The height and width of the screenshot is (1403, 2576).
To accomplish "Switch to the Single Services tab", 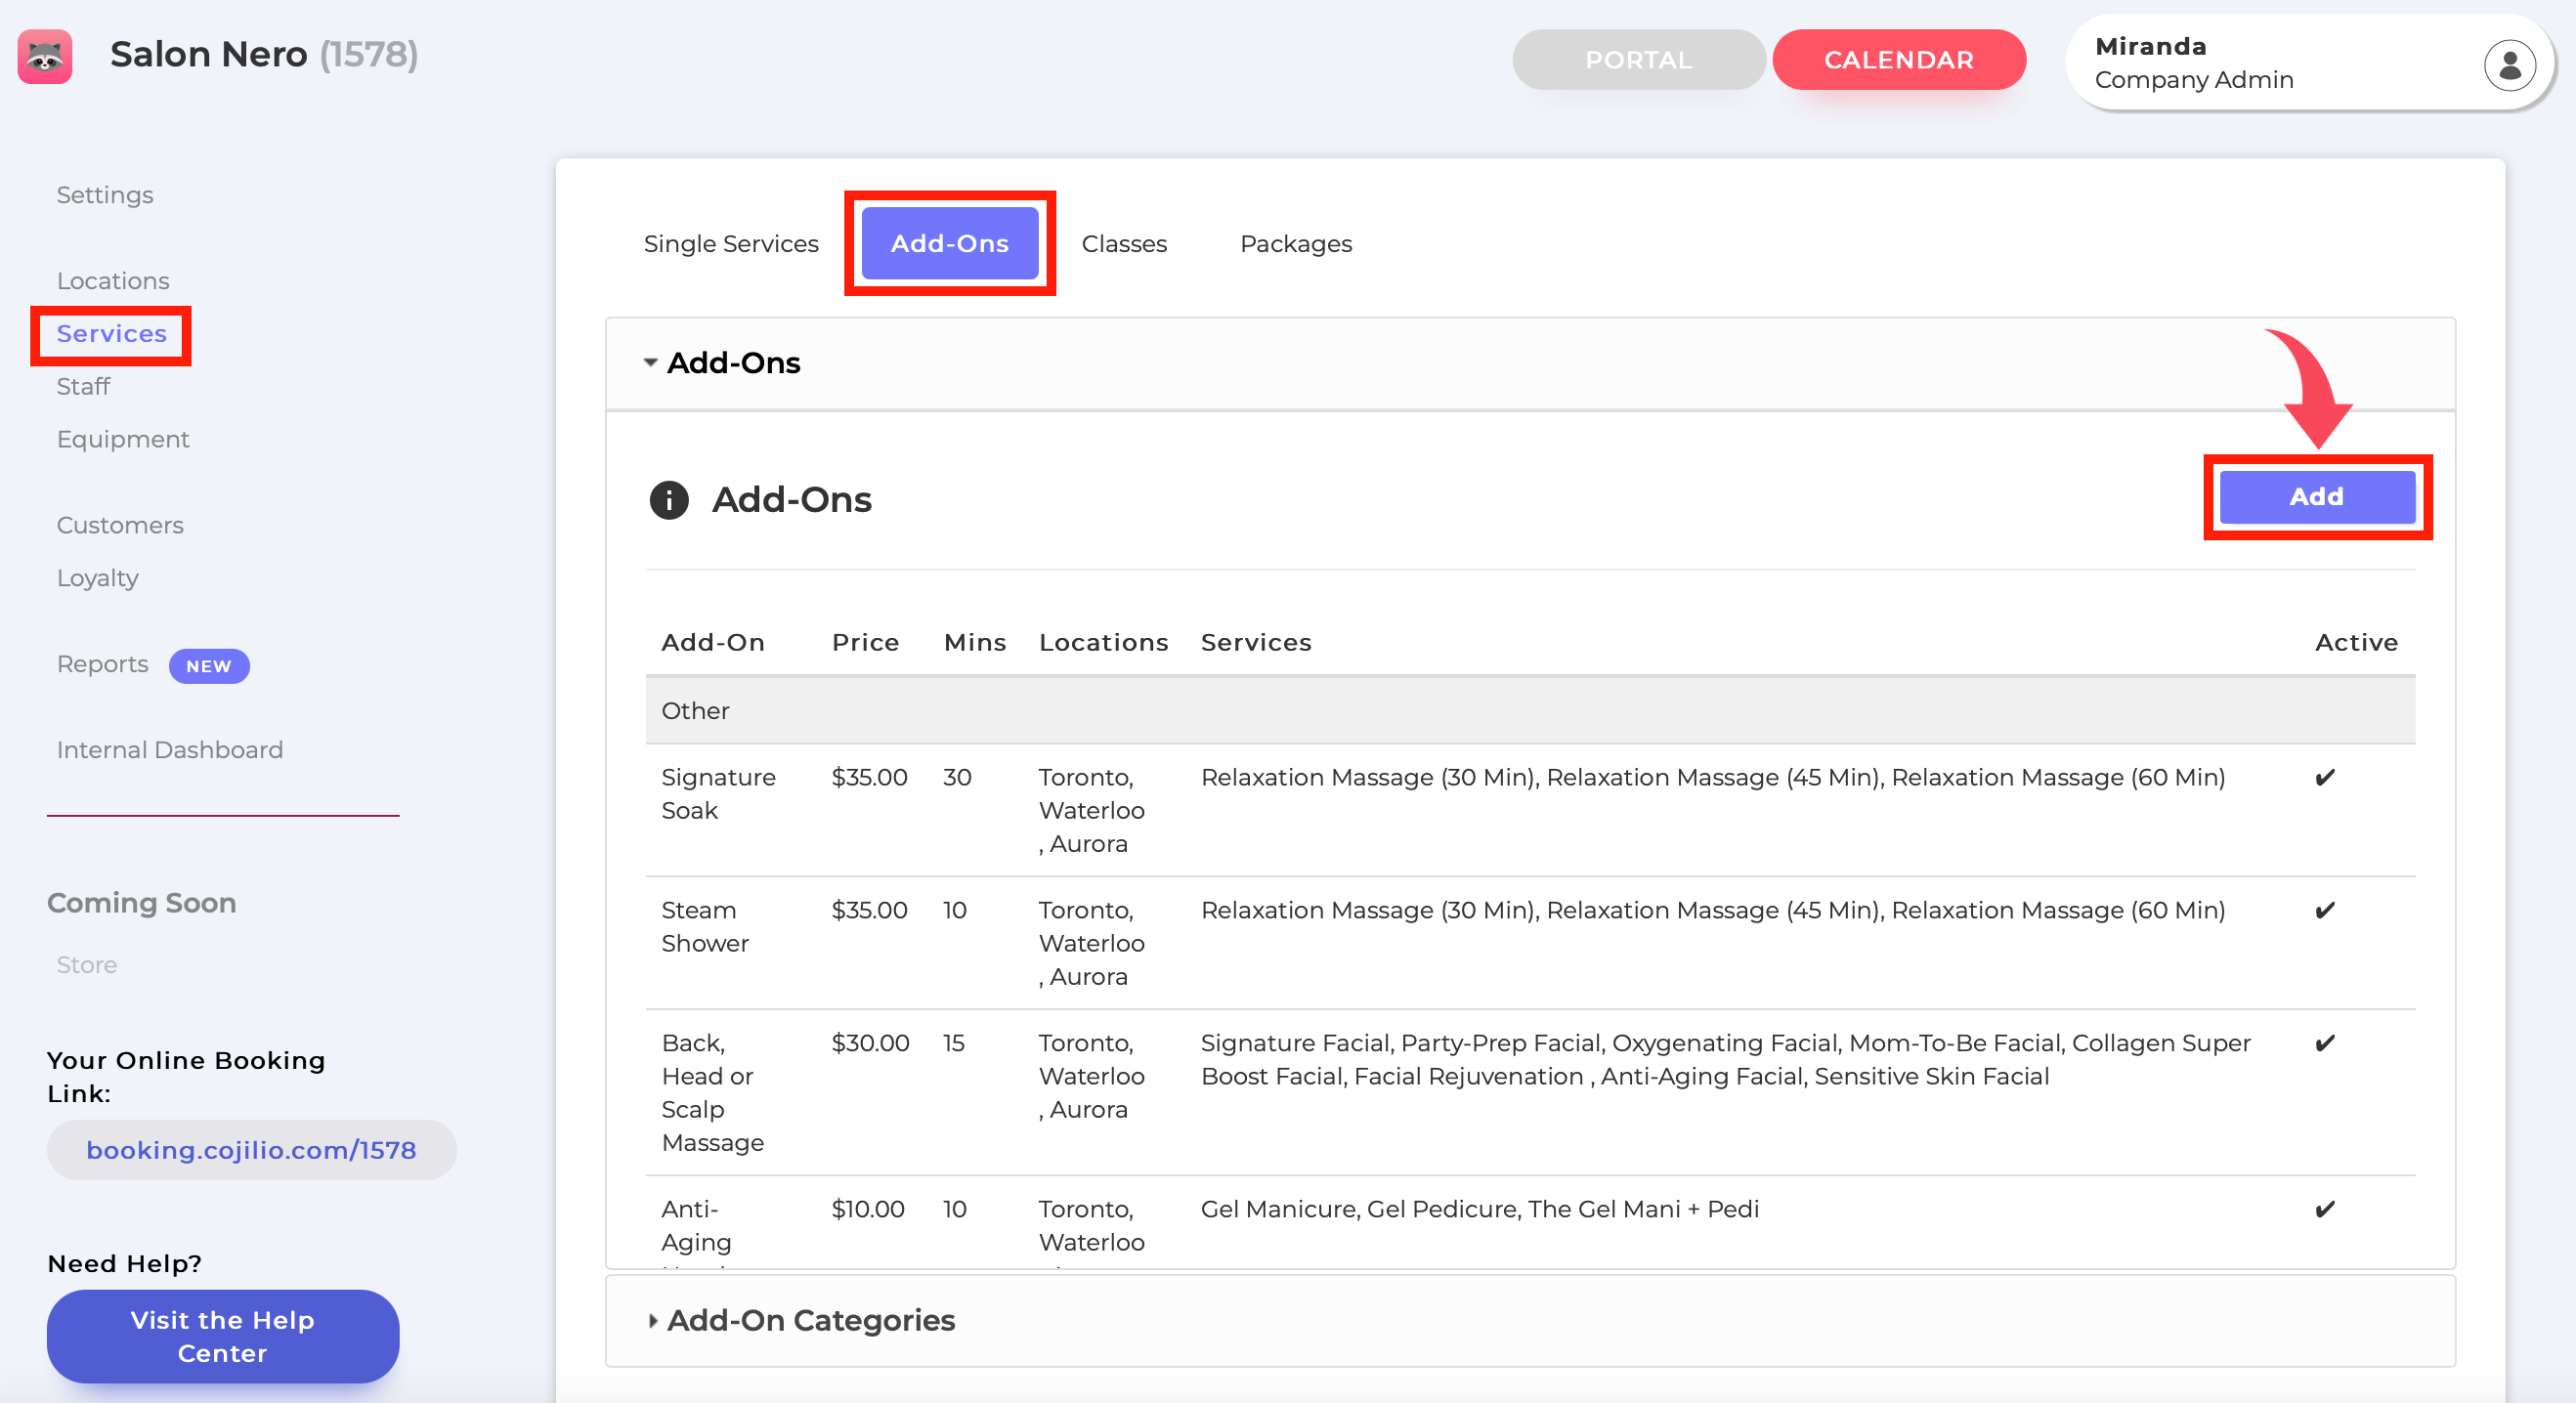I will tap(731, 243).
